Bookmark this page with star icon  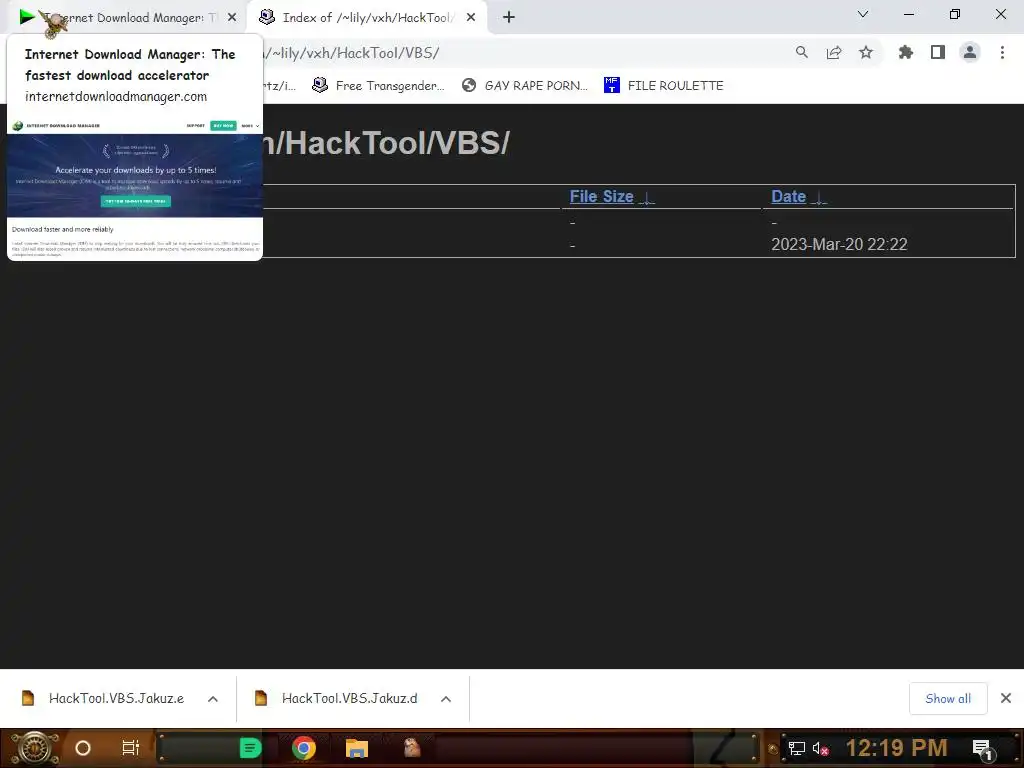tap(866, 53)
